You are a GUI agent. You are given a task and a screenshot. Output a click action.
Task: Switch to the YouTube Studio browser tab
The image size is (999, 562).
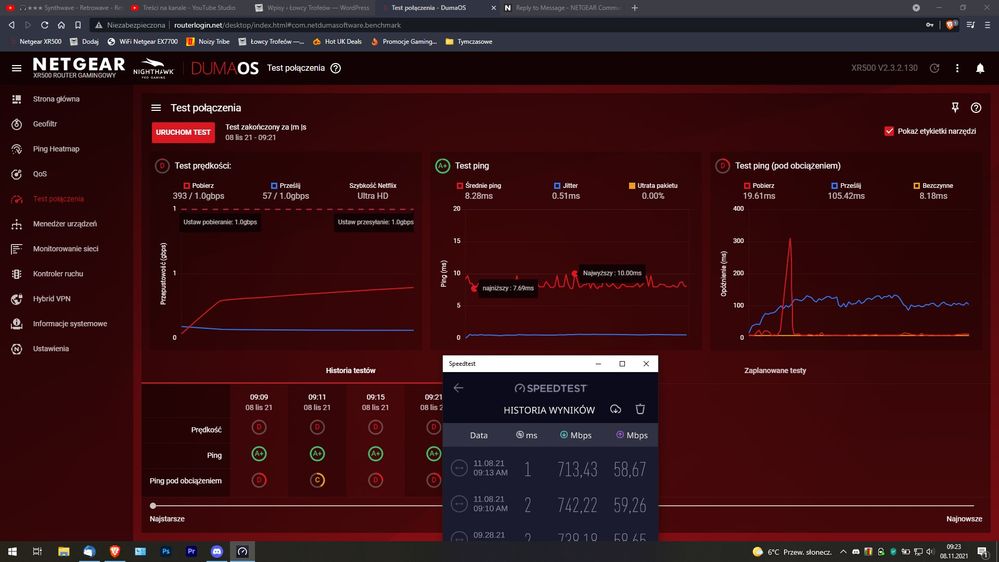(185, 8)
